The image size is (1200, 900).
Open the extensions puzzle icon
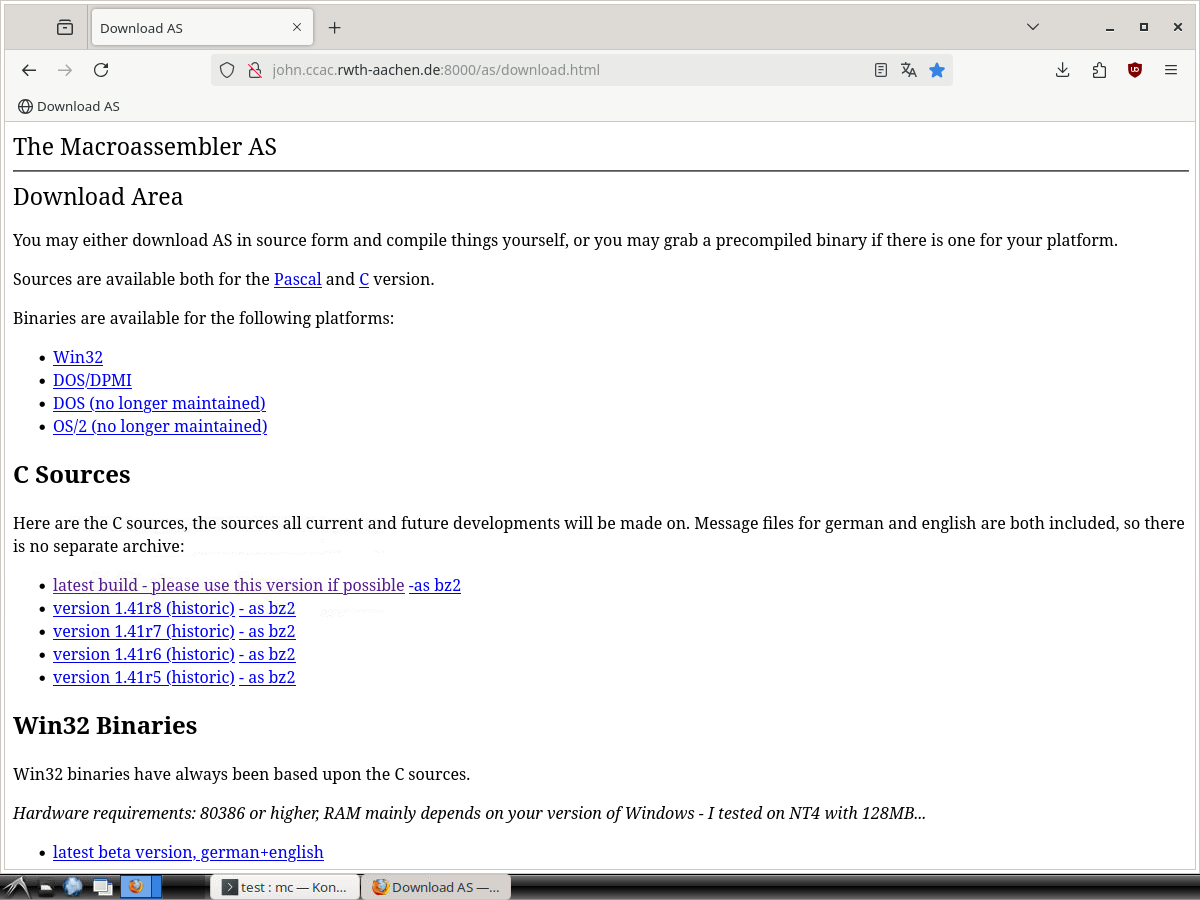pyautogui.click(x=1099, y=70)
